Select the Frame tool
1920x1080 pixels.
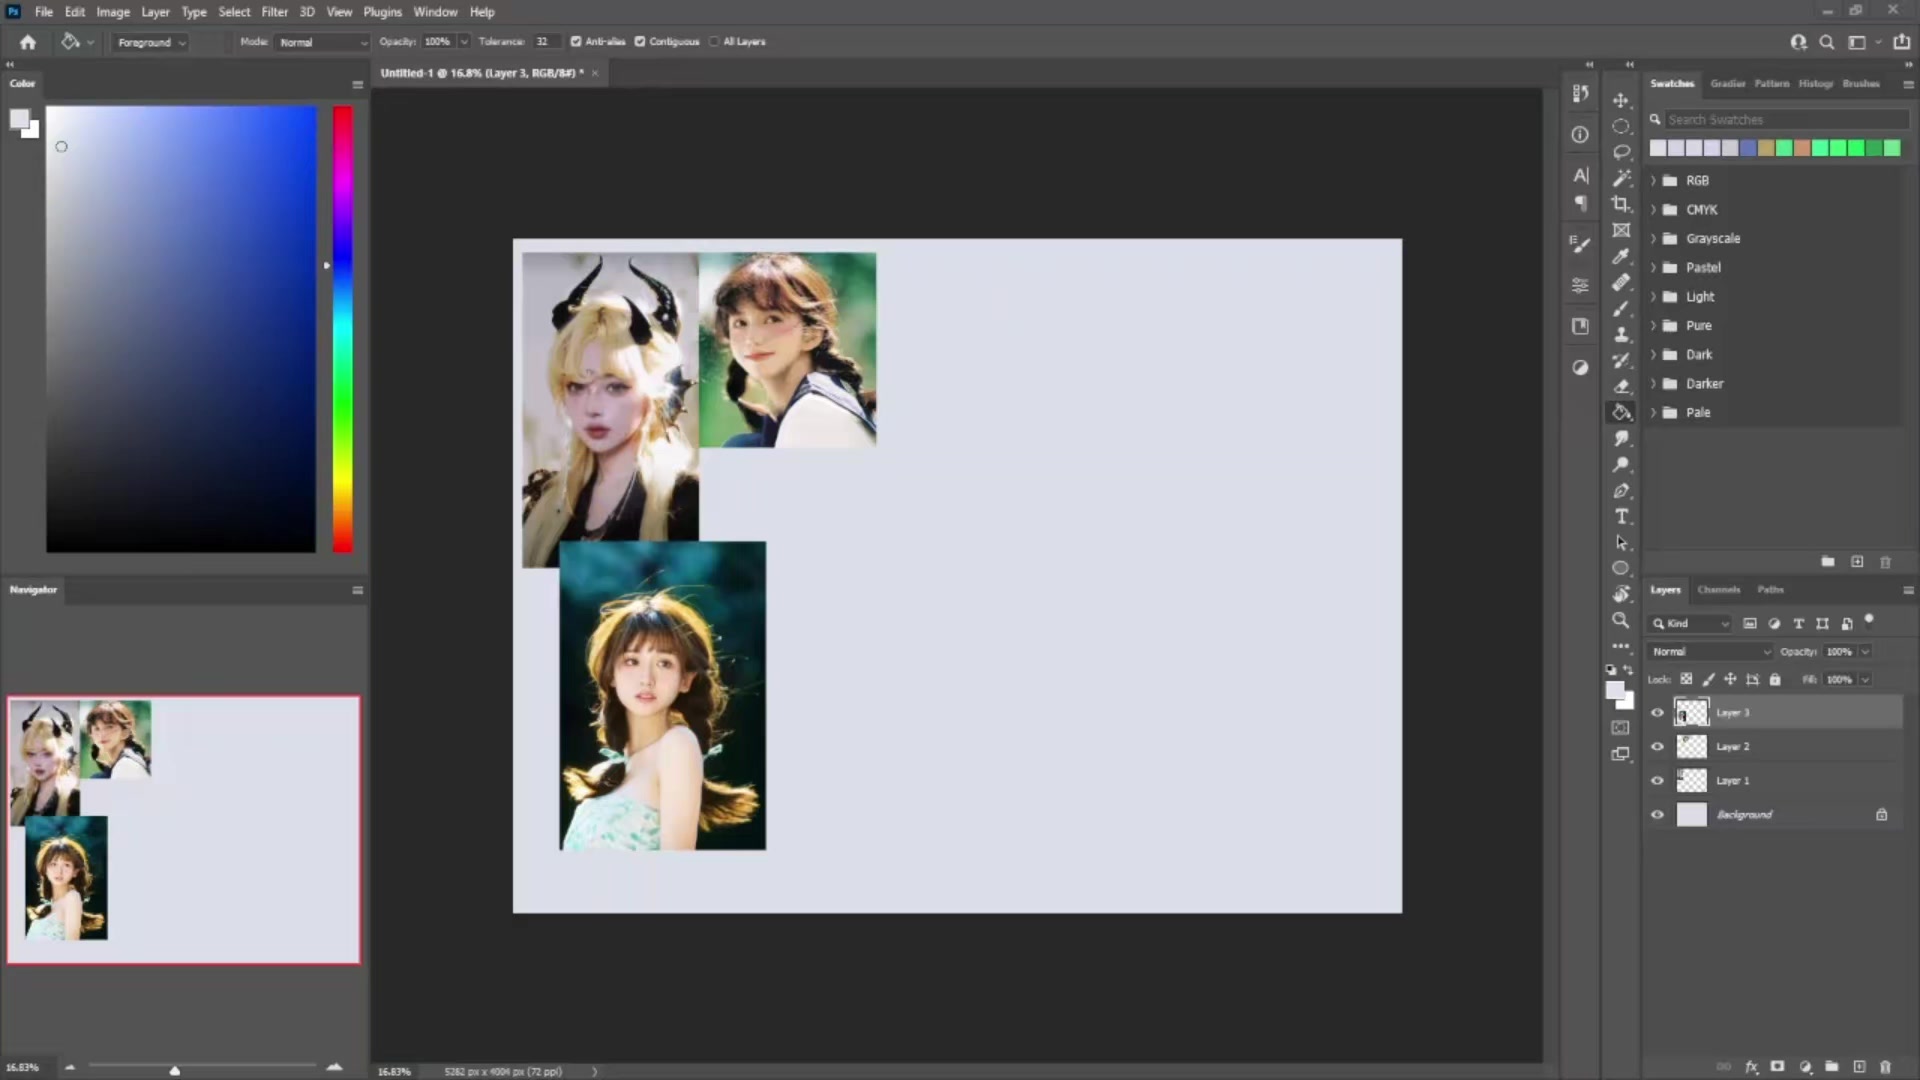(x=1621, y=230)
